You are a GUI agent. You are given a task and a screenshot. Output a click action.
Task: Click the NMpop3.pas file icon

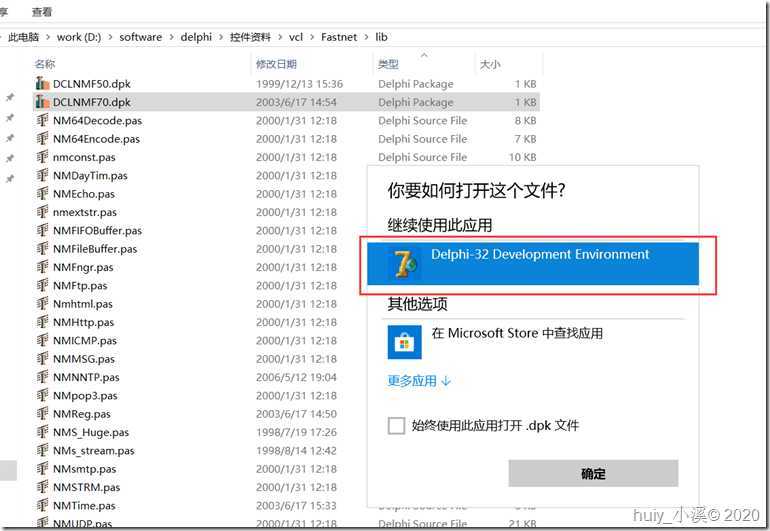click(43, 395)
